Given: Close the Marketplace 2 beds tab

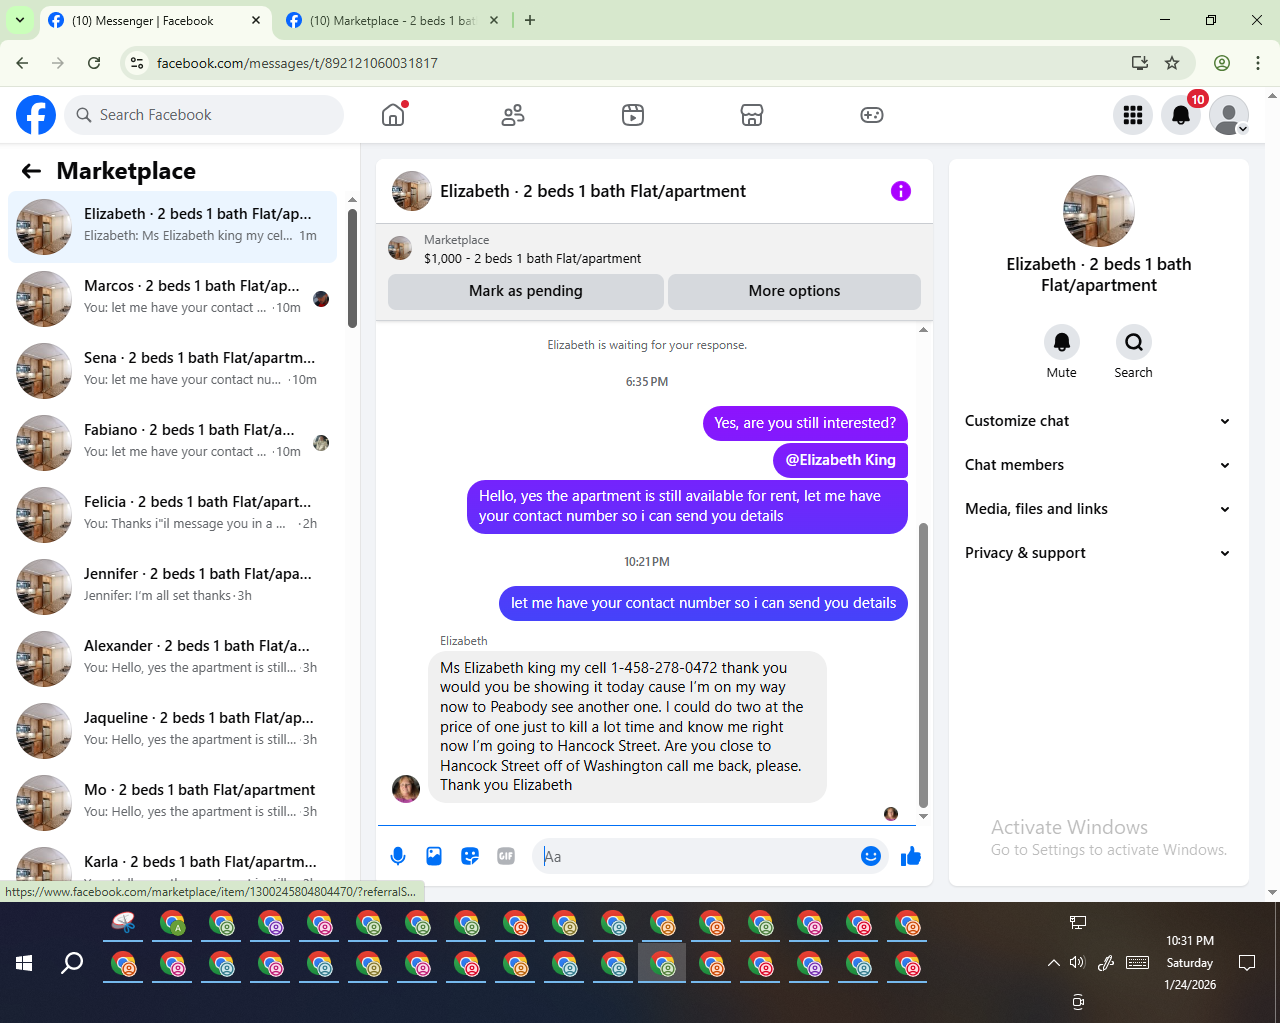Looking at the screenshot, I should (x=494, y=20).
